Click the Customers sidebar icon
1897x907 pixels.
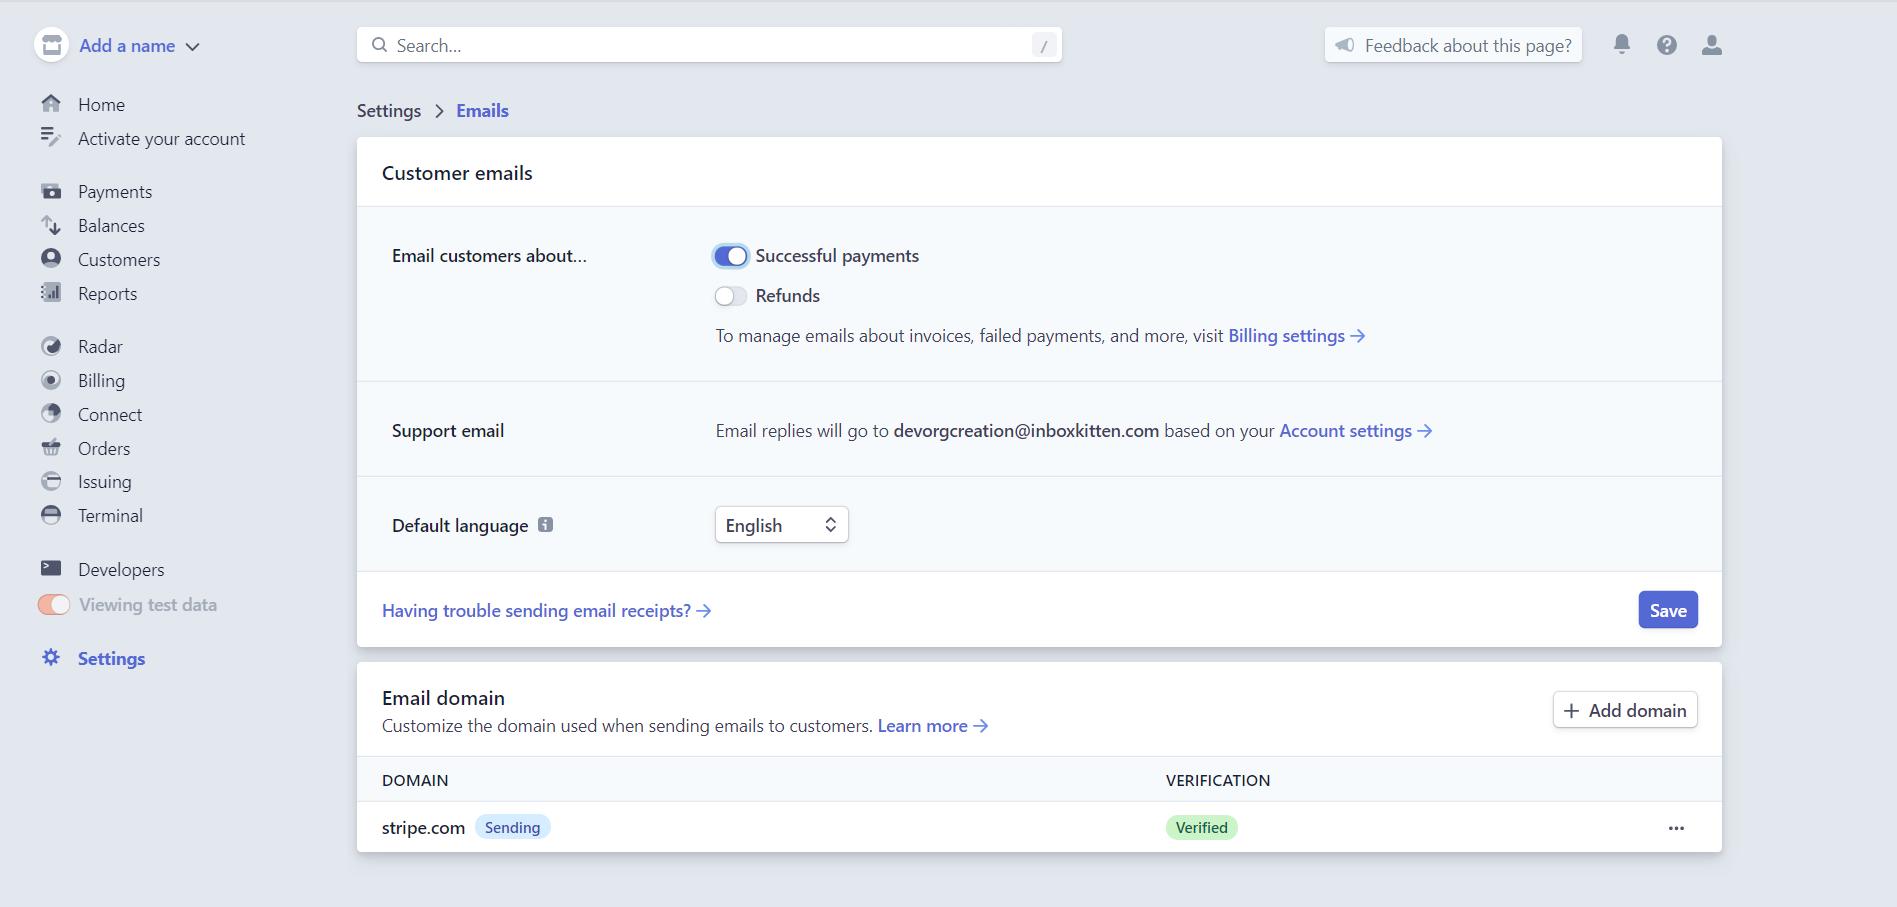(51, 258)
